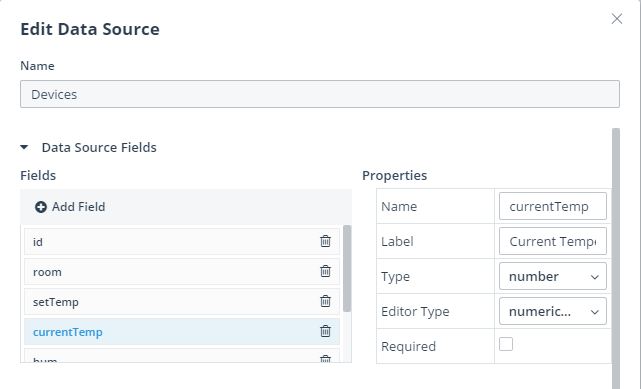Image resolution: width=641 pixels, height=389 pixels.
Task: Click the Required property label
Action: coord(408,347)
